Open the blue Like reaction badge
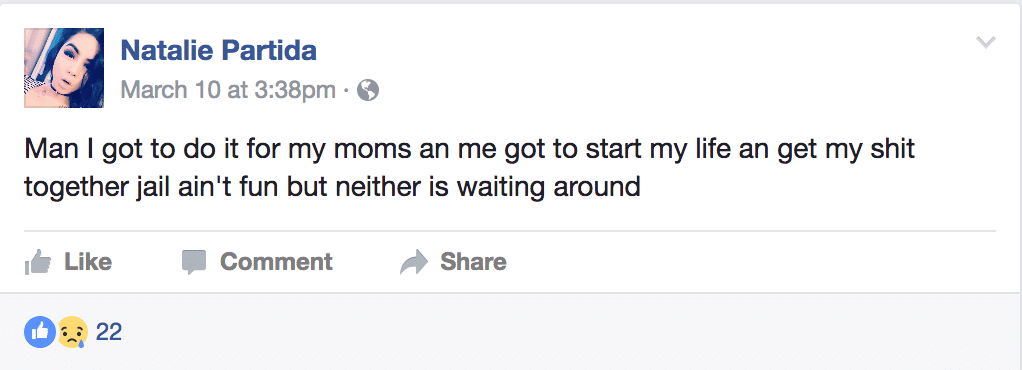 40,332
